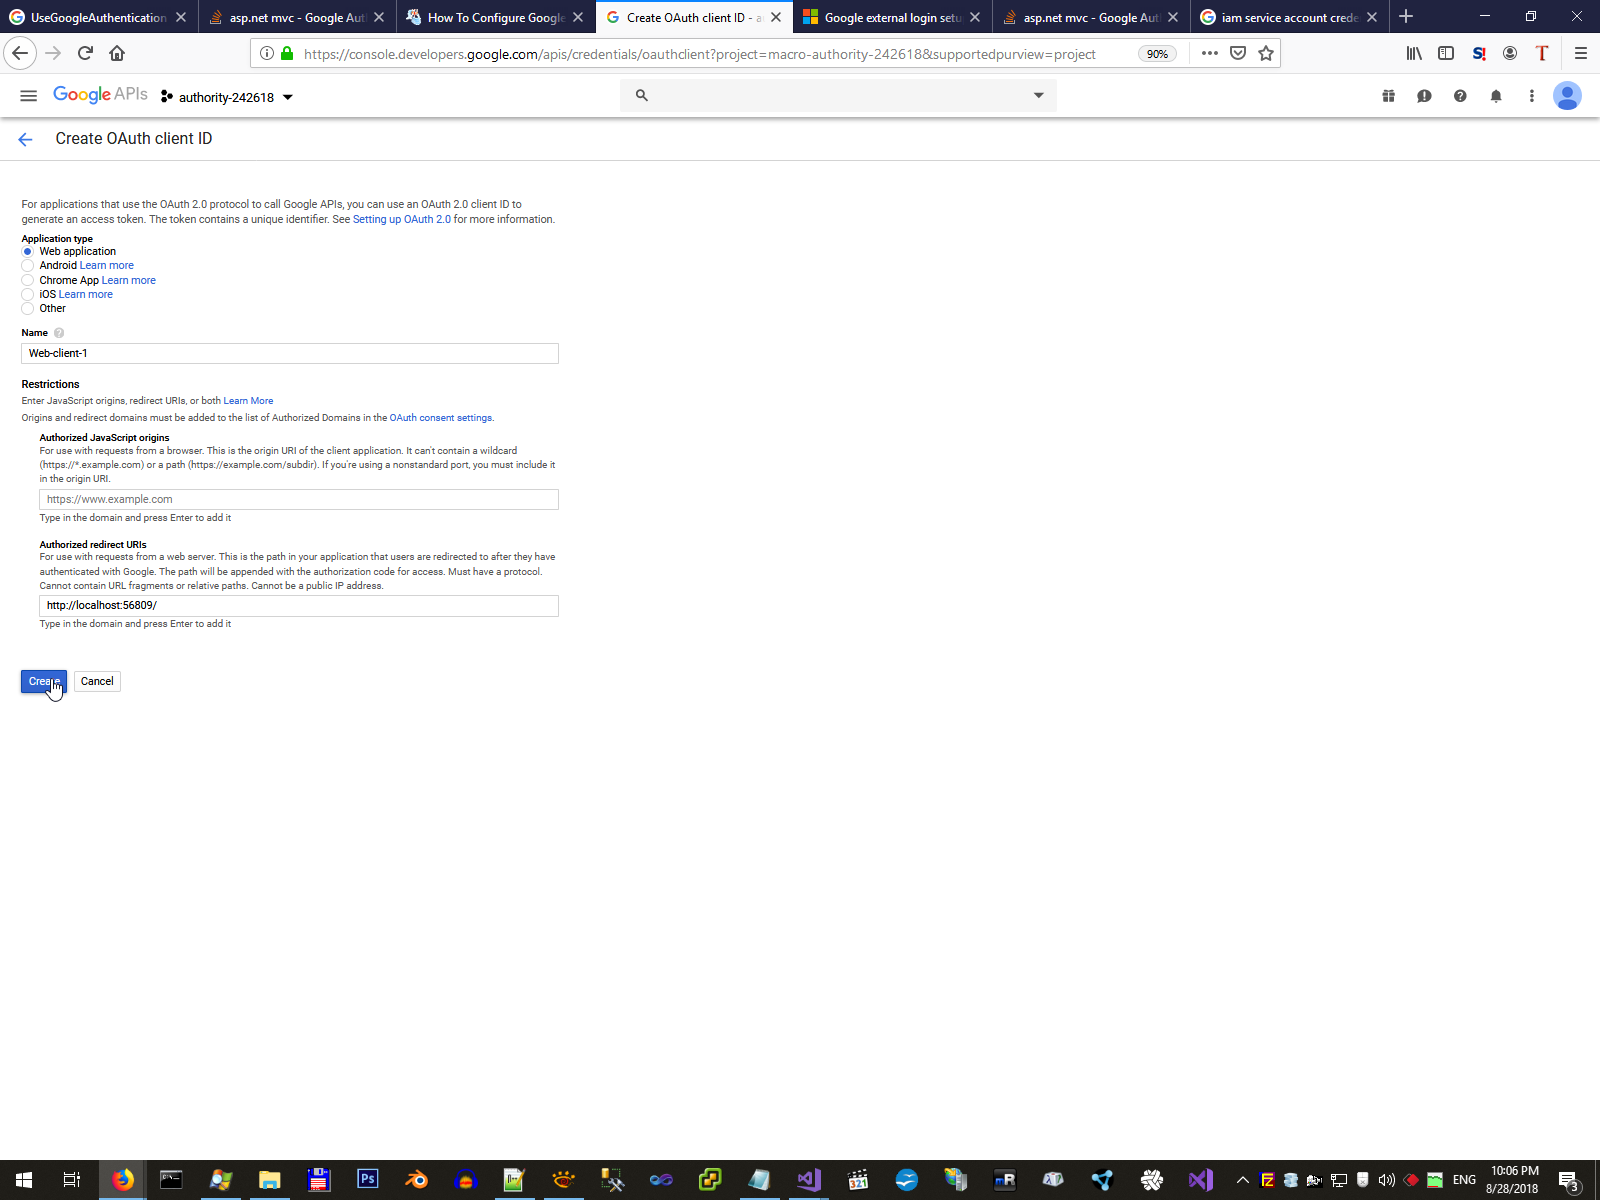Open page actions three-dot menu
The width and height of the screenshot is (1600, 1200).
click(1210, 53)
